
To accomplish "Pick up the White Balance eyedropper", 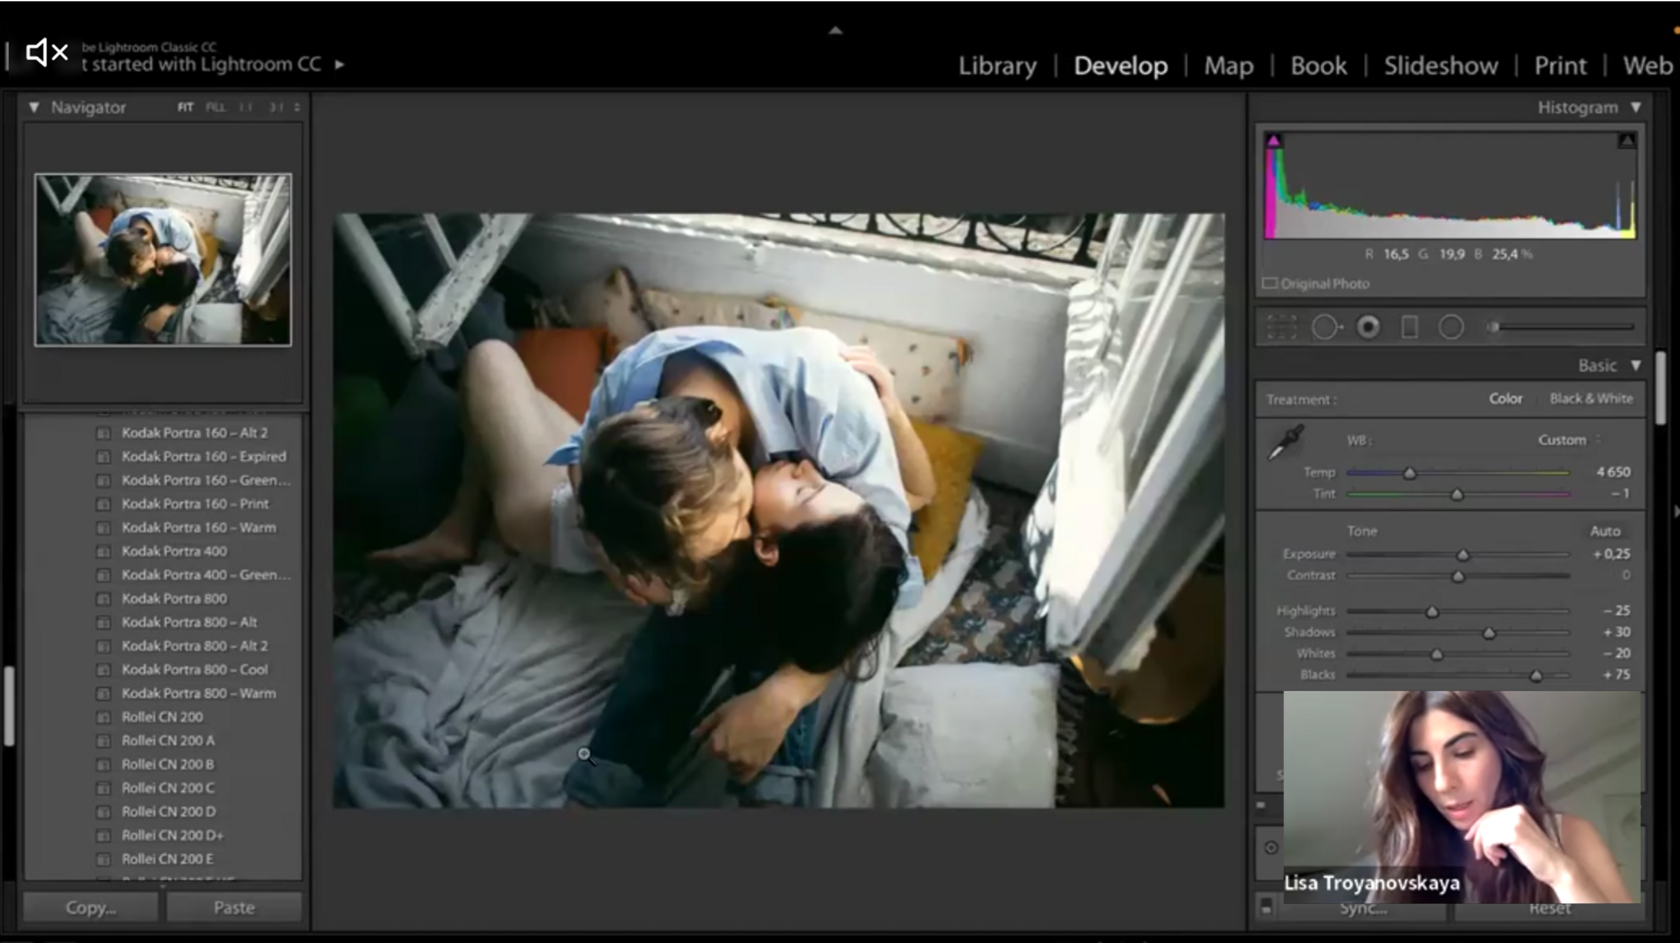I will point(1285,443).
